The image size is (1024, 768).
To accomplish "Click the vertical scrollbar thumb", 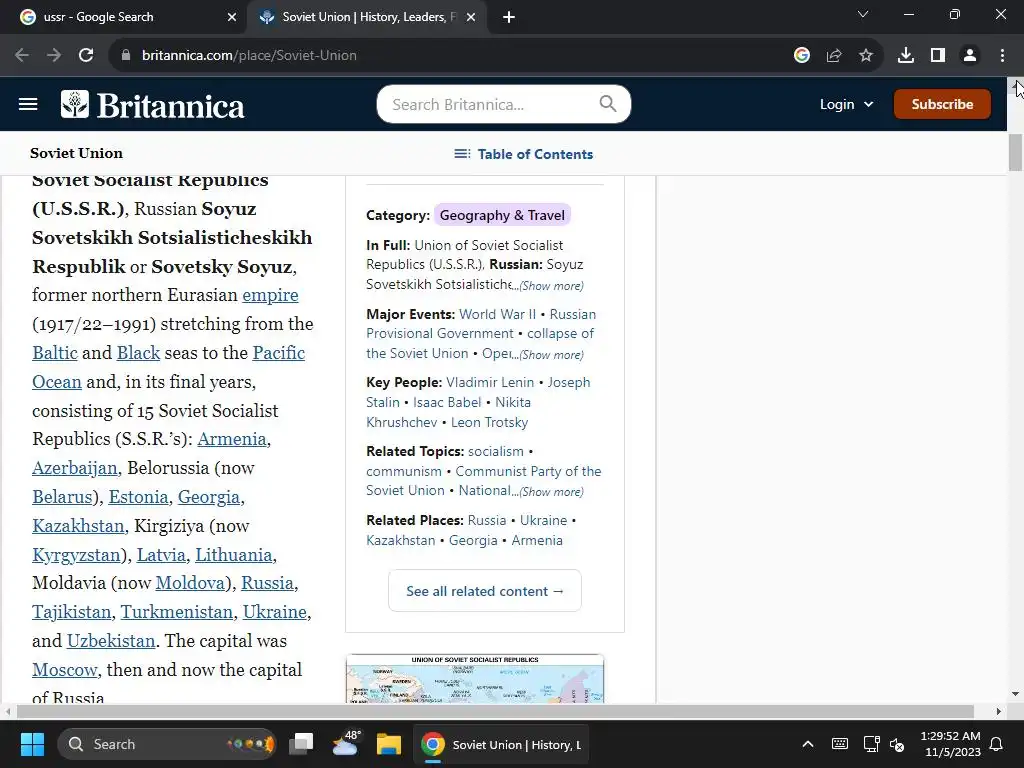I will click(1016, 152).
